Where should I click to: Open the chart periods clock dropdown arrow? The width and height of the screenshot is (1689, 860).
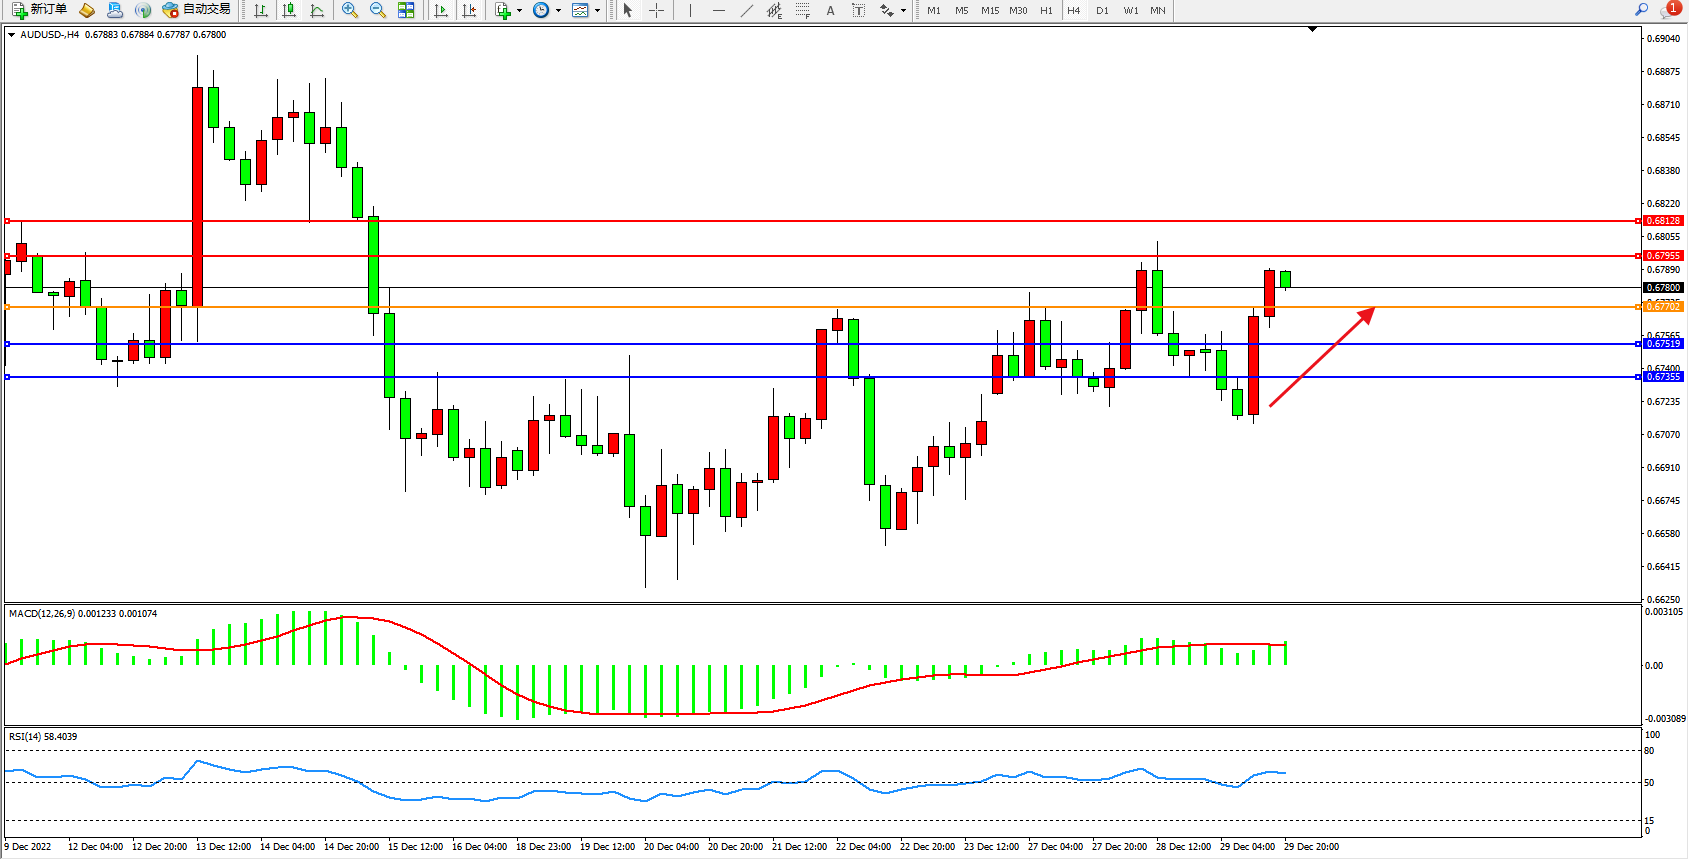[558, 11]
